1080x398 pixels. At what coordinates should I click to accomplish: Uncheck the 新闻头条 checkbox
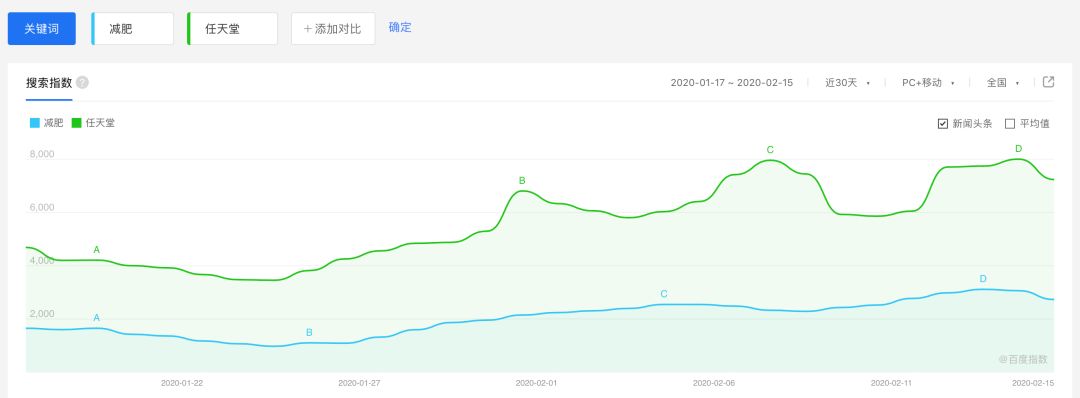pos(943,124)
